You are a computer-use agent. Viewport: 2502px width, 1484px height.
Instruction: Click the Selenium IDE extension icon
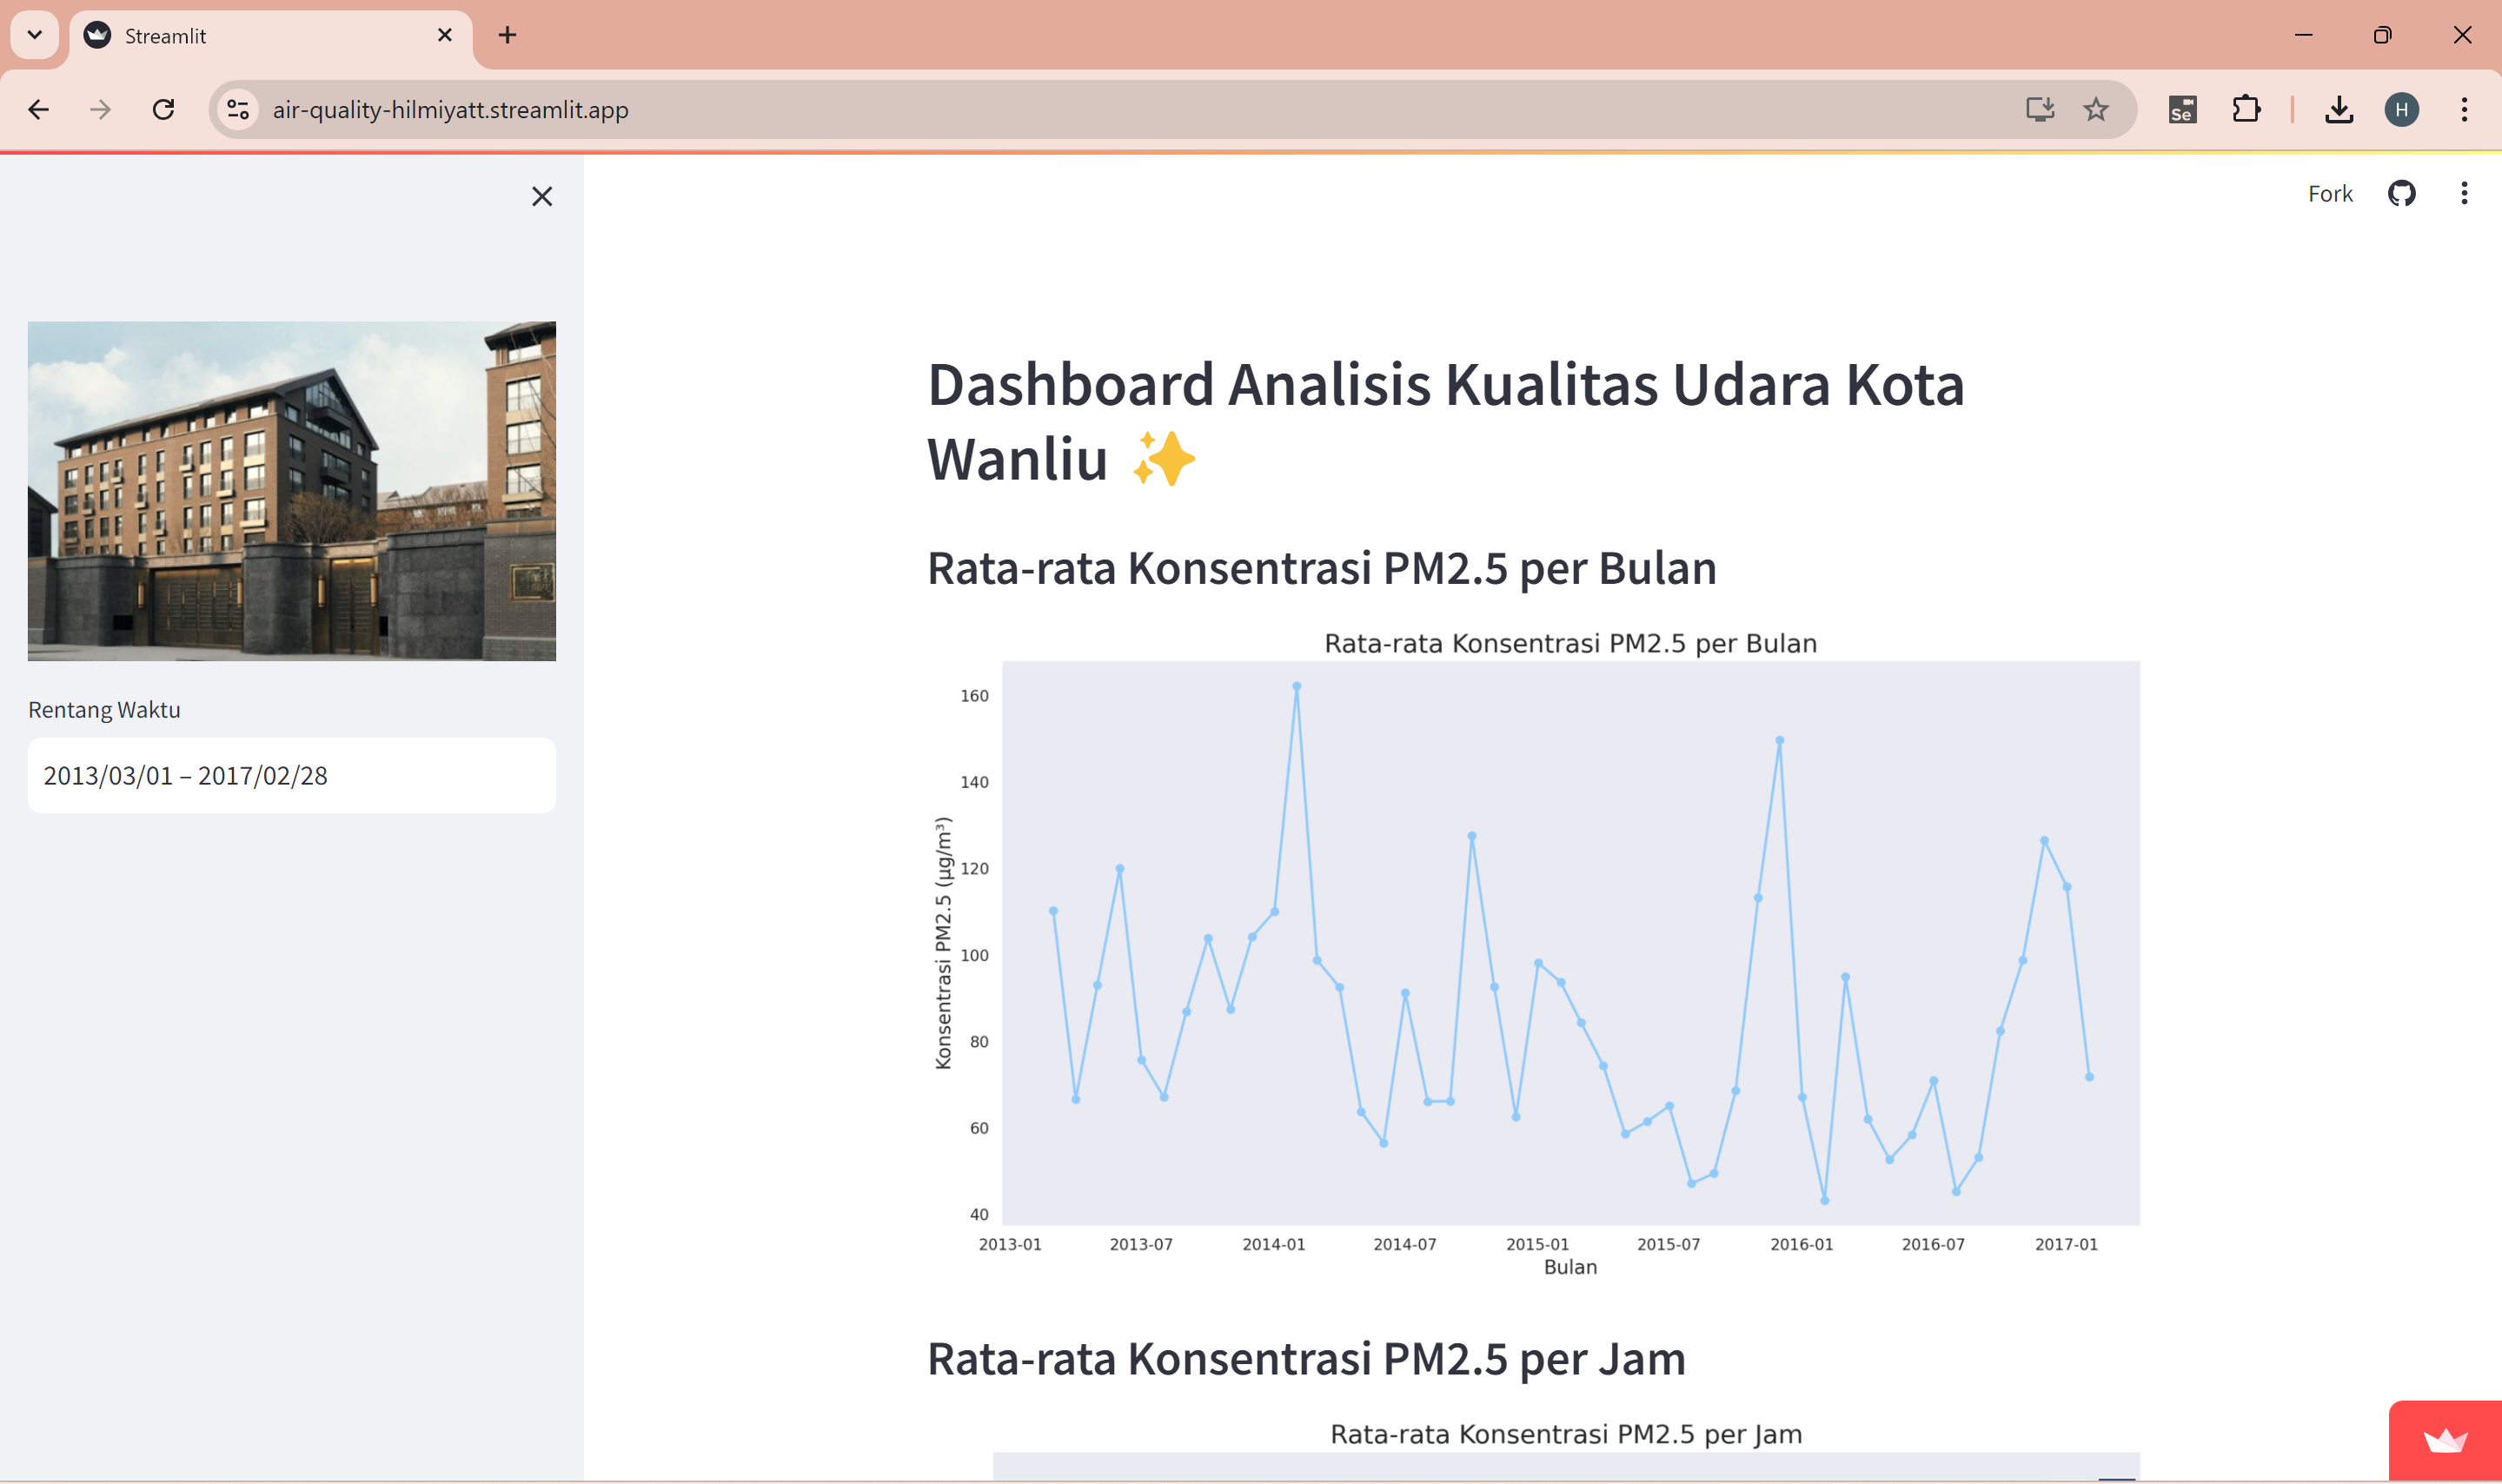[x=2182, y=109]
